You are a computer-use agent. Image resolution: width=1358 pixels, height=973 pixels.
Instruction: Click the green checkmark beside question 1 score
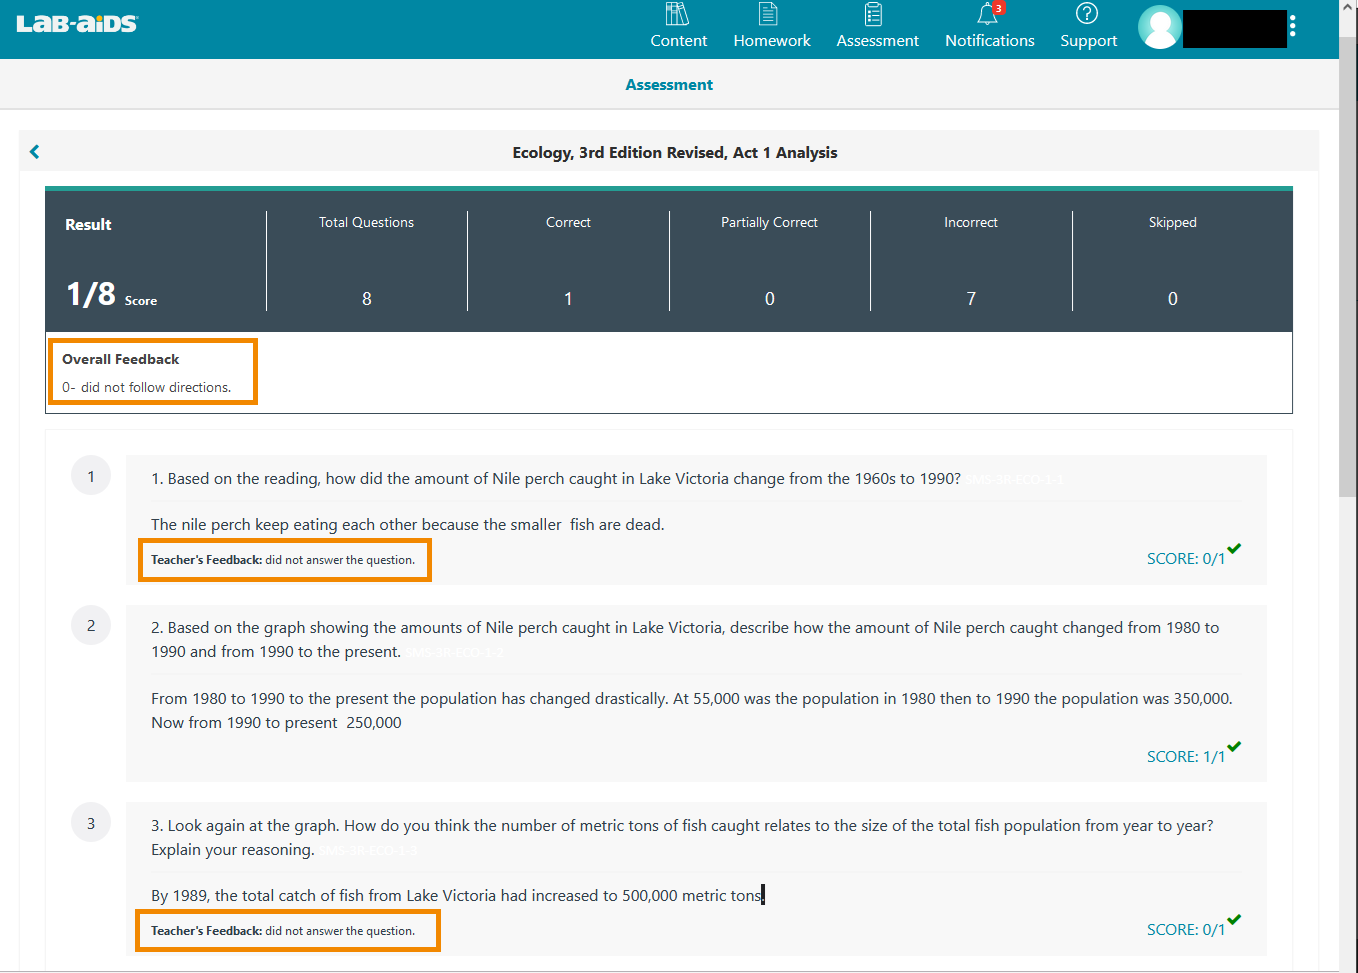[1234, 549]
